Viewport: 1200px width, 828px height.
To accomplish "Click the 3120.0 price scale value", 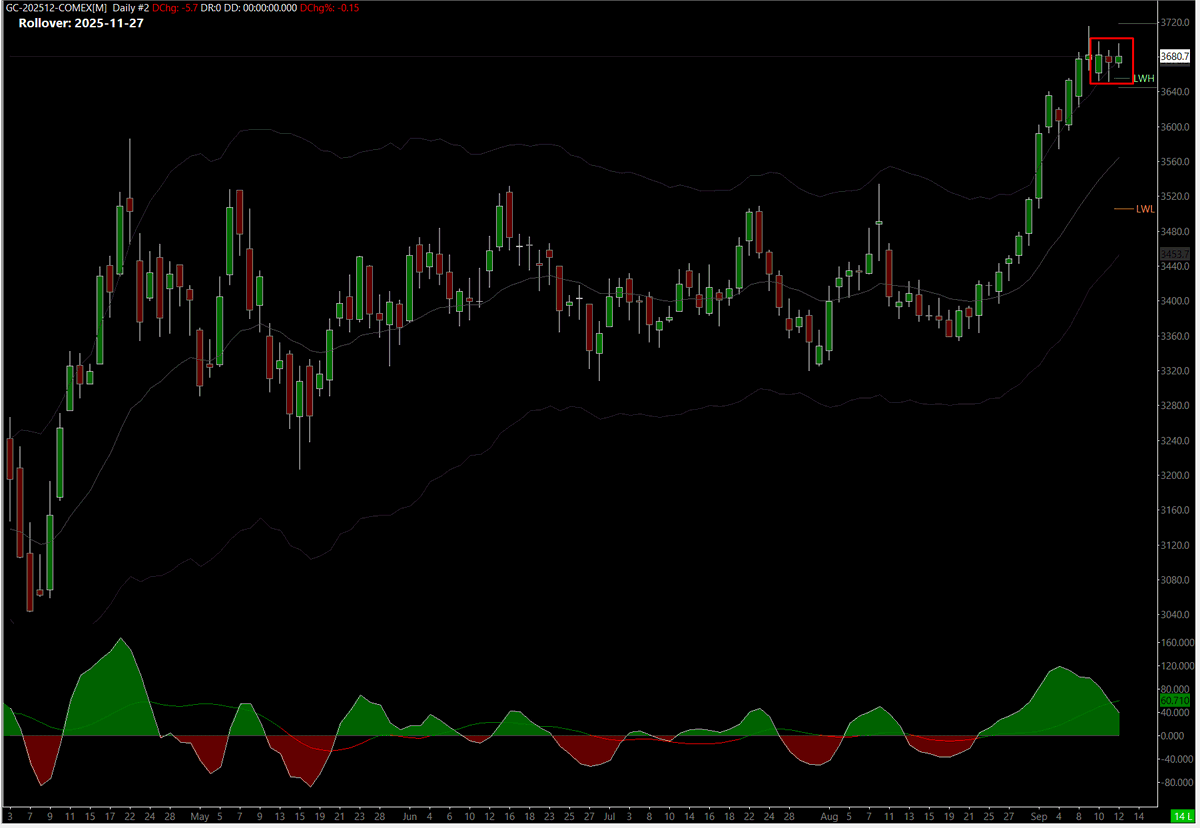I will pyautogui.click(x=1175, y=546).
